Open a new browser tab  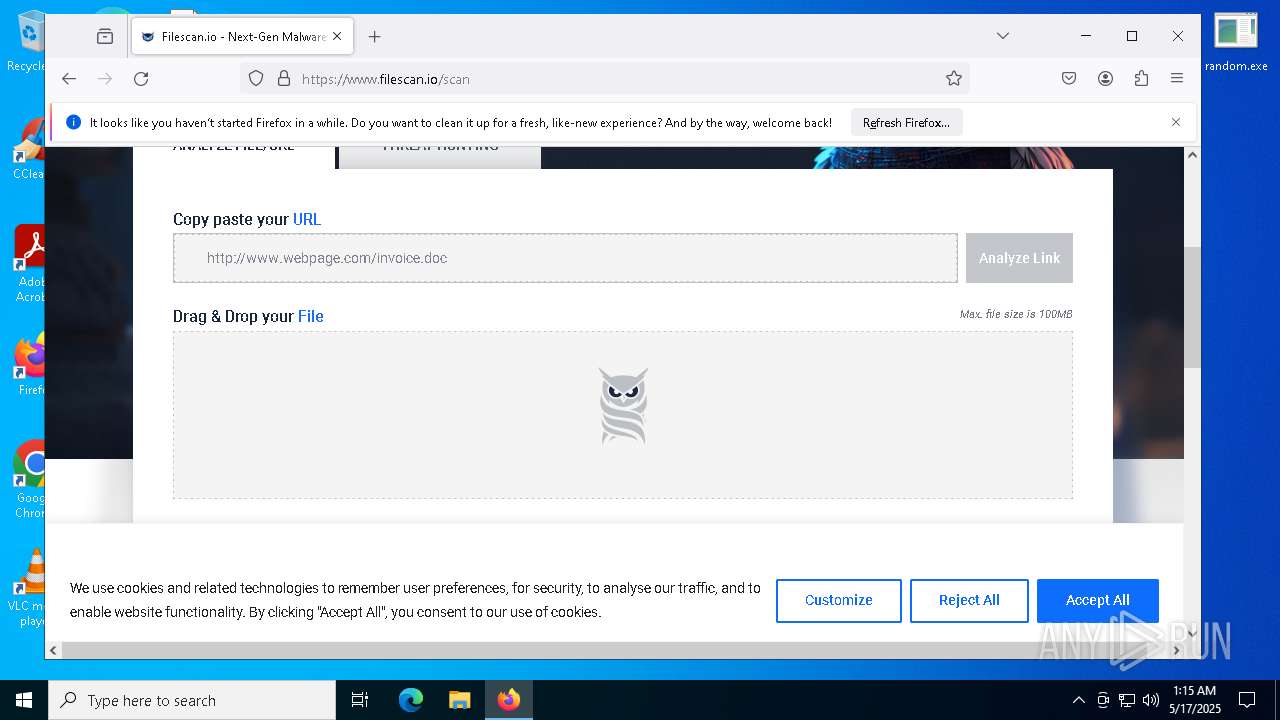coord(375,37)
